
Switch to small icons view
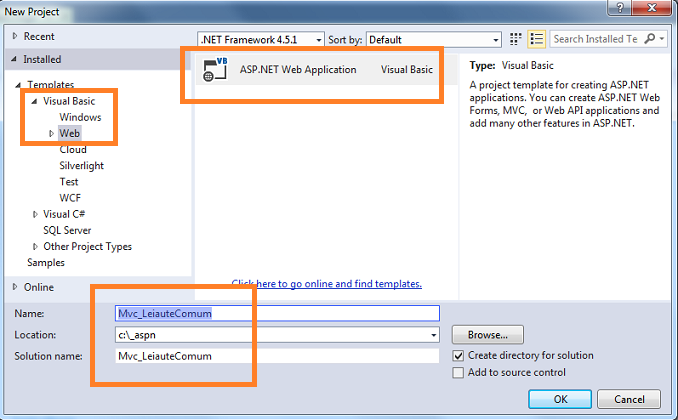[515, 39]
